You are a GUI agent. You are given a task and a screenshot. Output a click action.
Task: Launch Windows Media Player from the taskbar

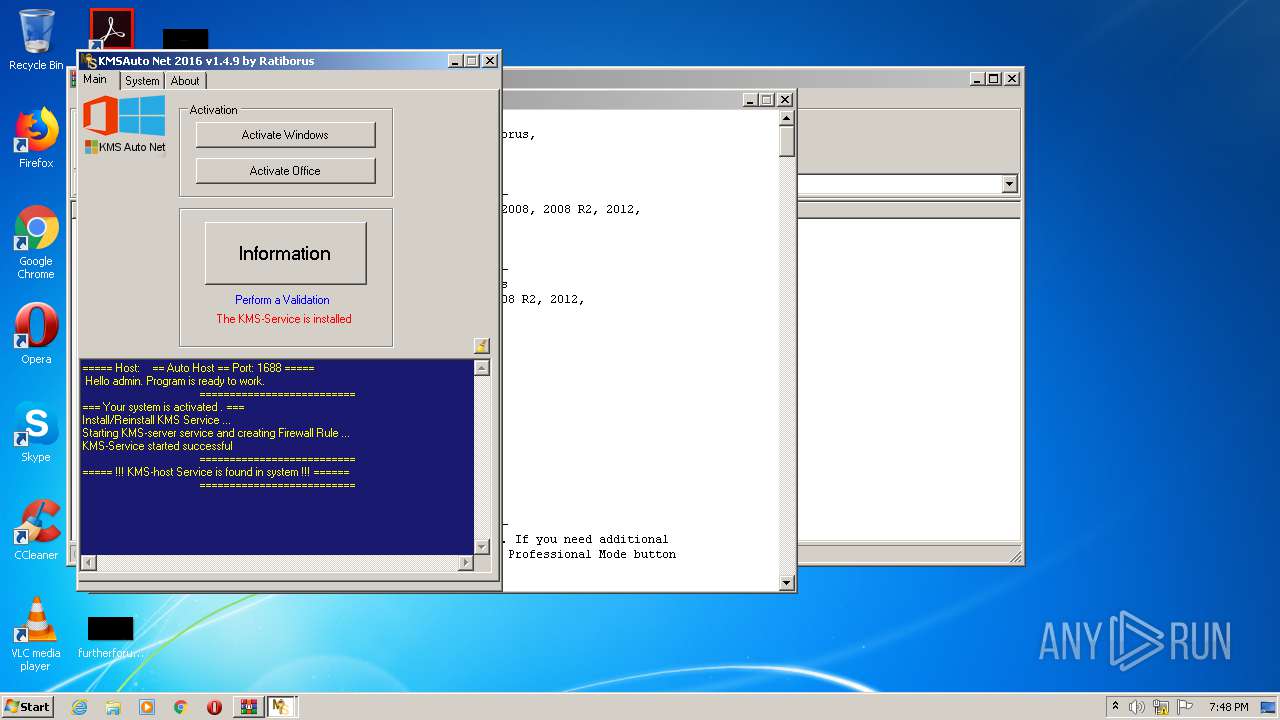(147, 707)
